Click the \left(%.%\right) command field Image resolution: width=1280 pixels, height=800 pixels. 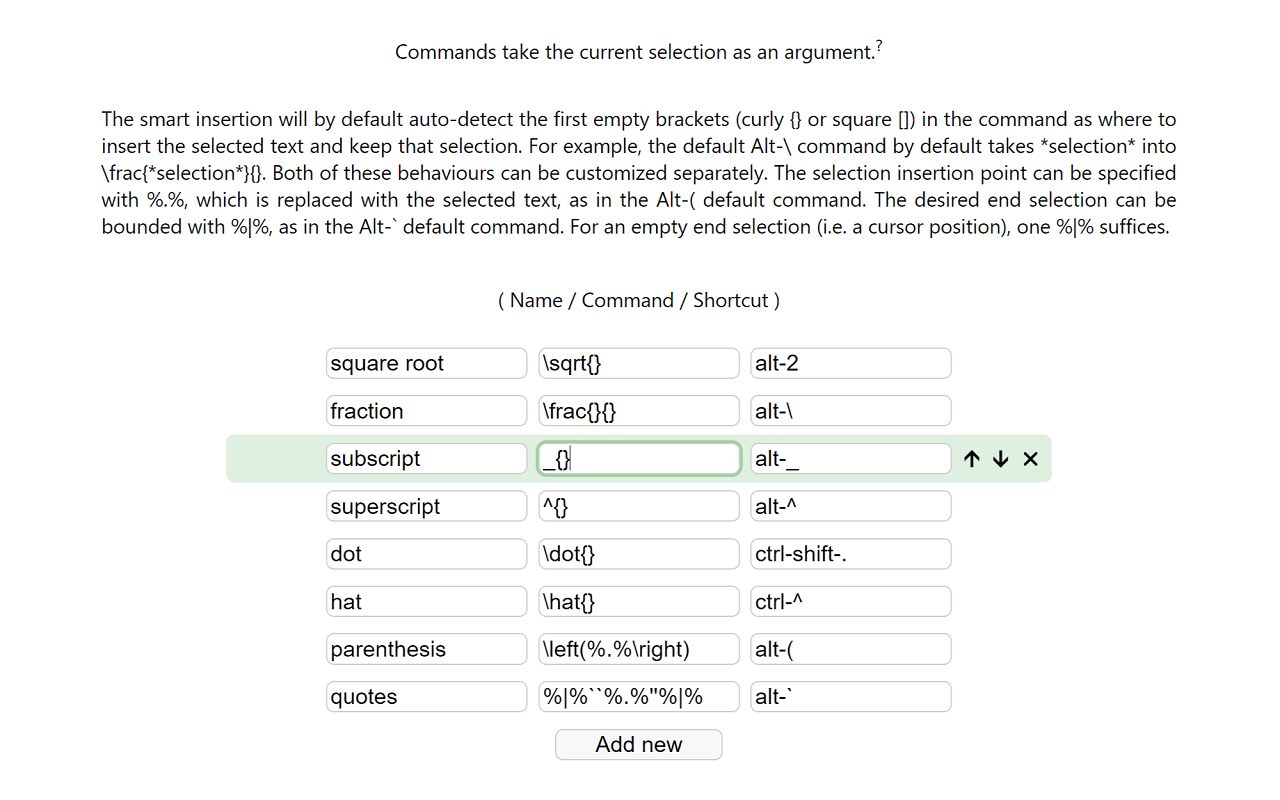[638, 650]
